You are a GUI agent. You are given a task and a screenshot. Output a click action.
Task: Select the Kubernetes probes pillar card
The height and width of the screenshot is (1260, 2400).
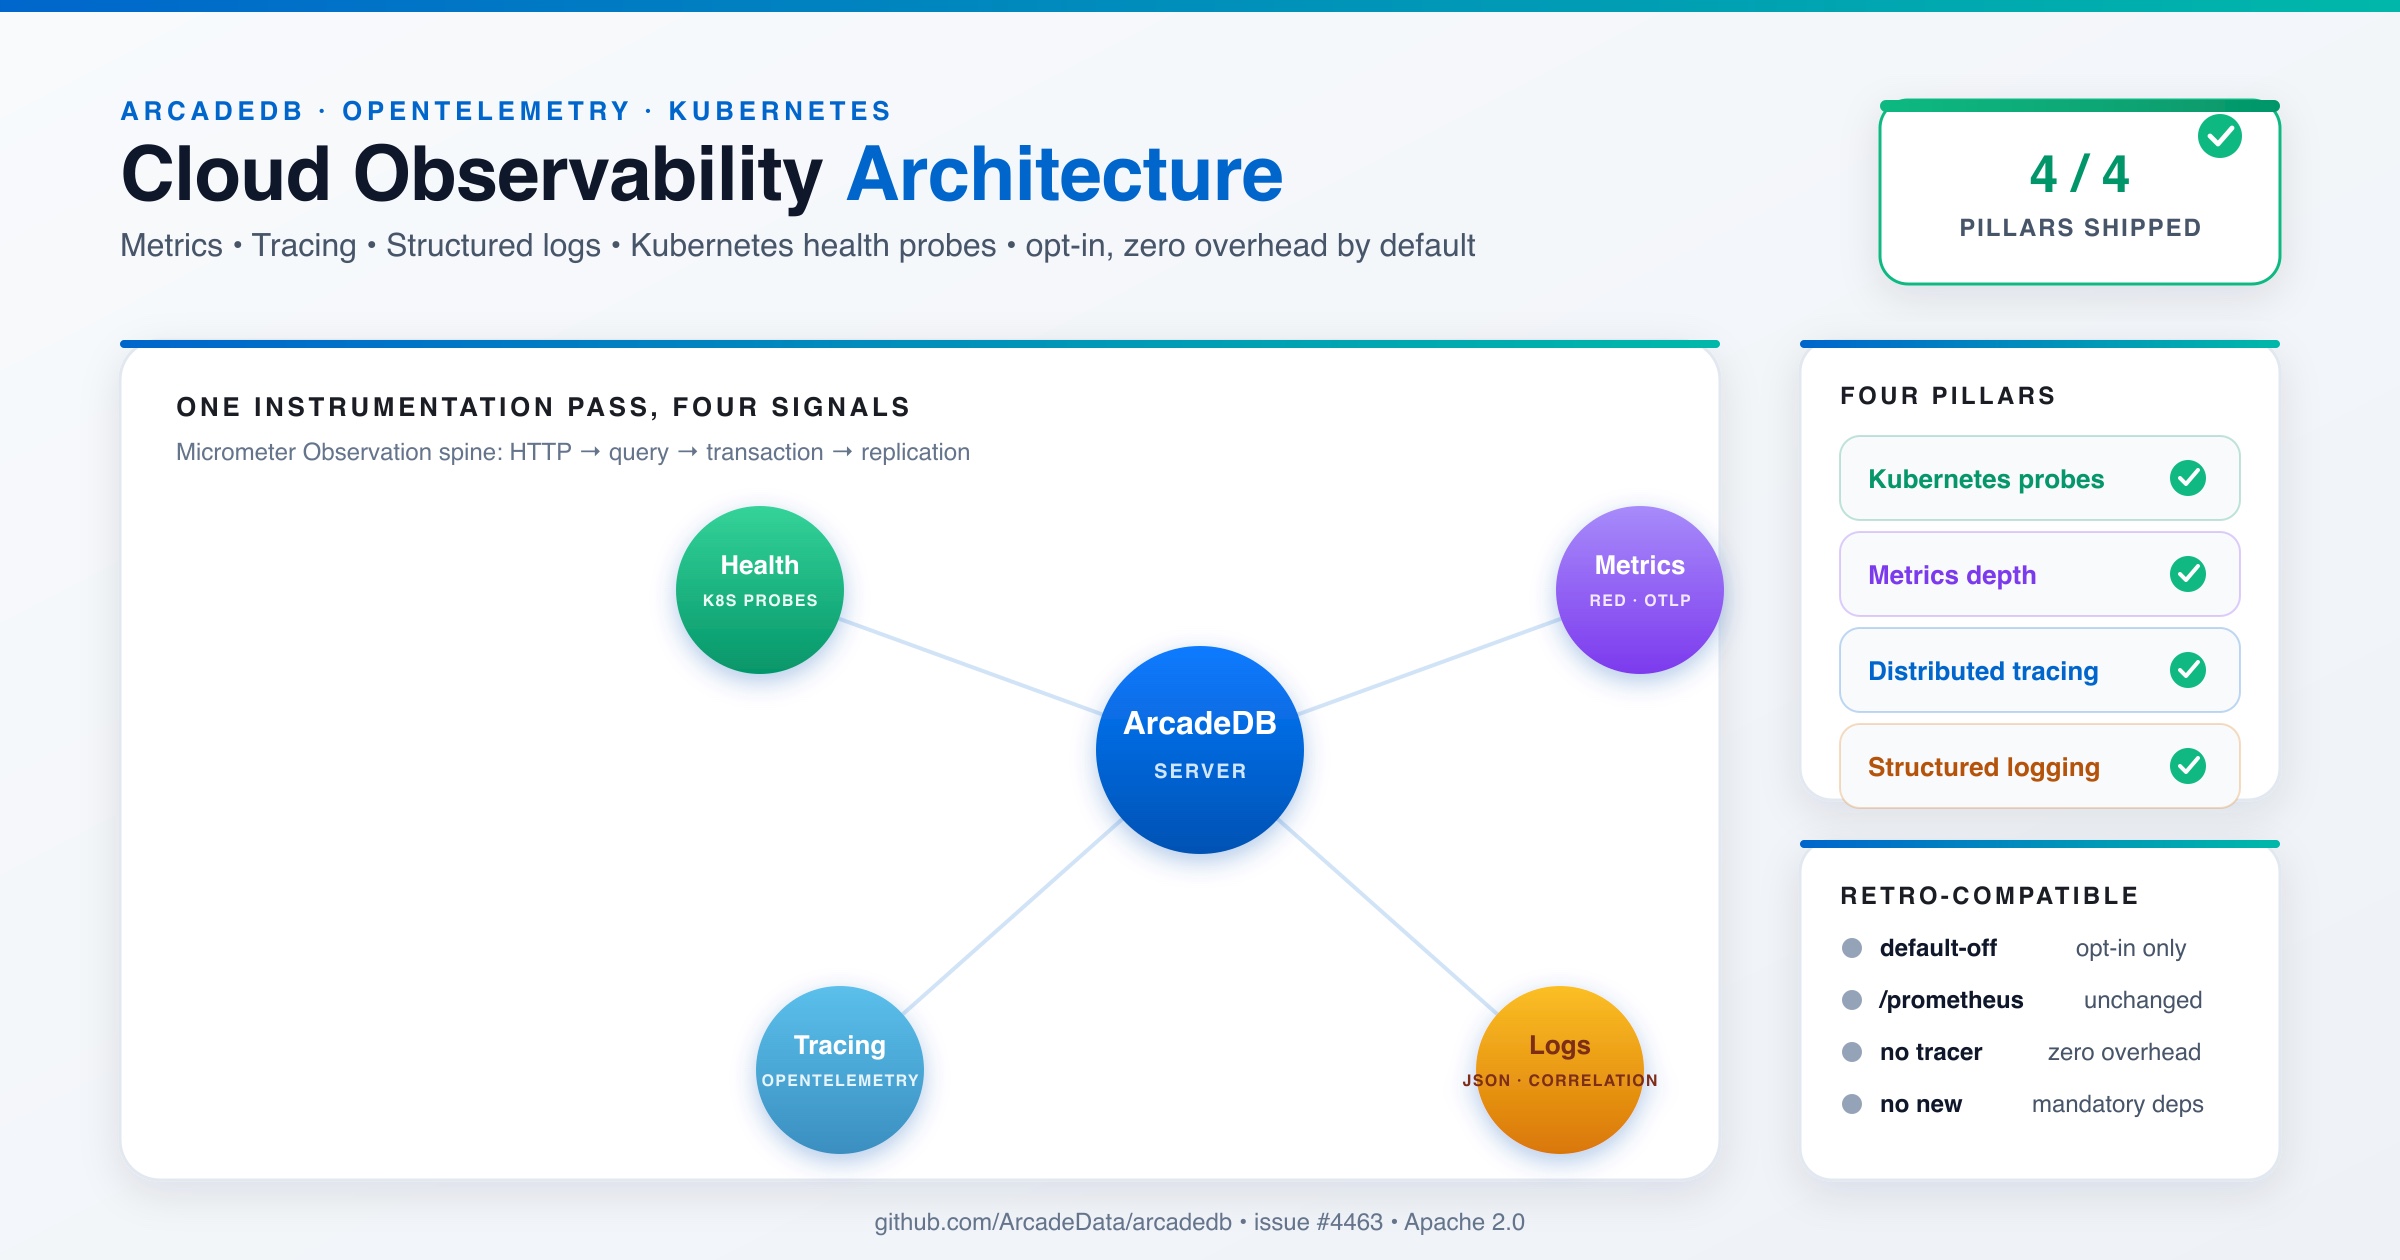(2040, 478)
